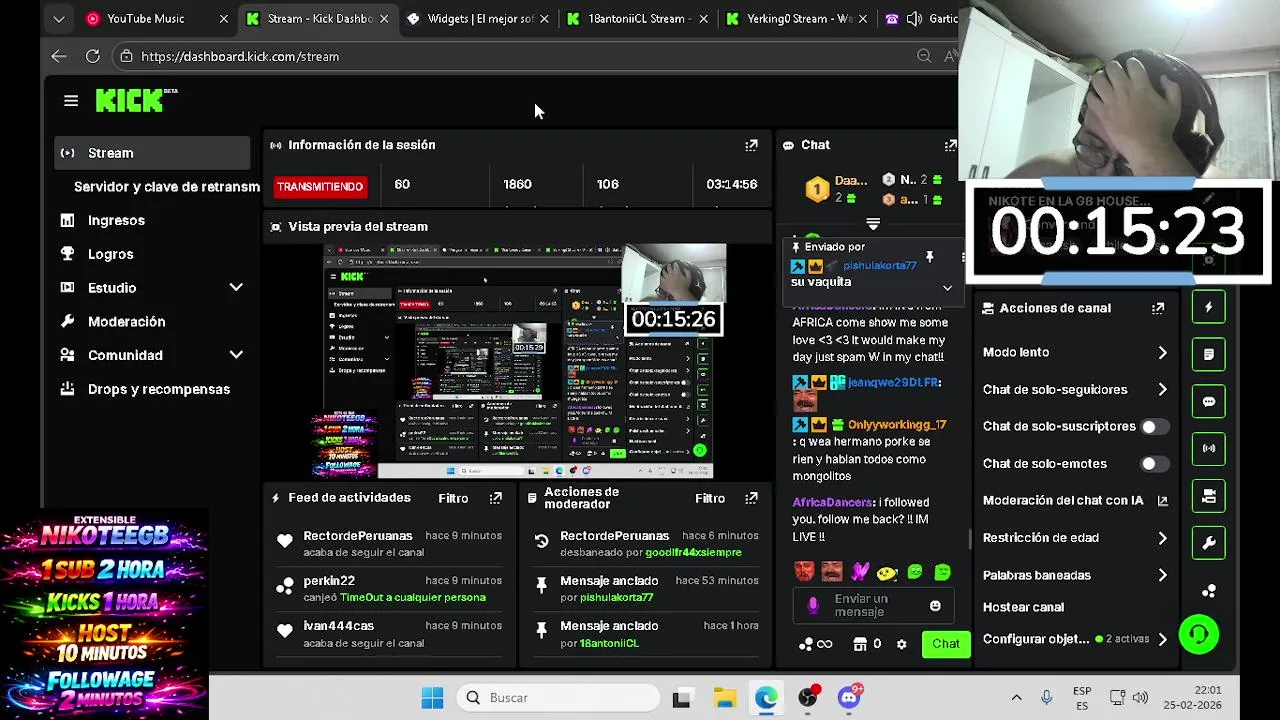Open Moderación del chat con IA
The height and width of the screenshot is (720, 1280).
pos(1075,501)
